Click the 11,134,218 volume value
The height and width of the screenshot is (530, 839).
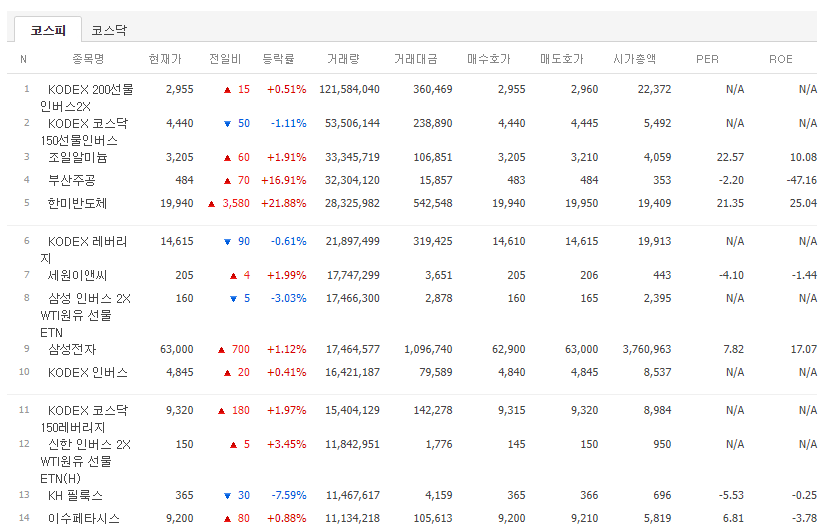353,518
